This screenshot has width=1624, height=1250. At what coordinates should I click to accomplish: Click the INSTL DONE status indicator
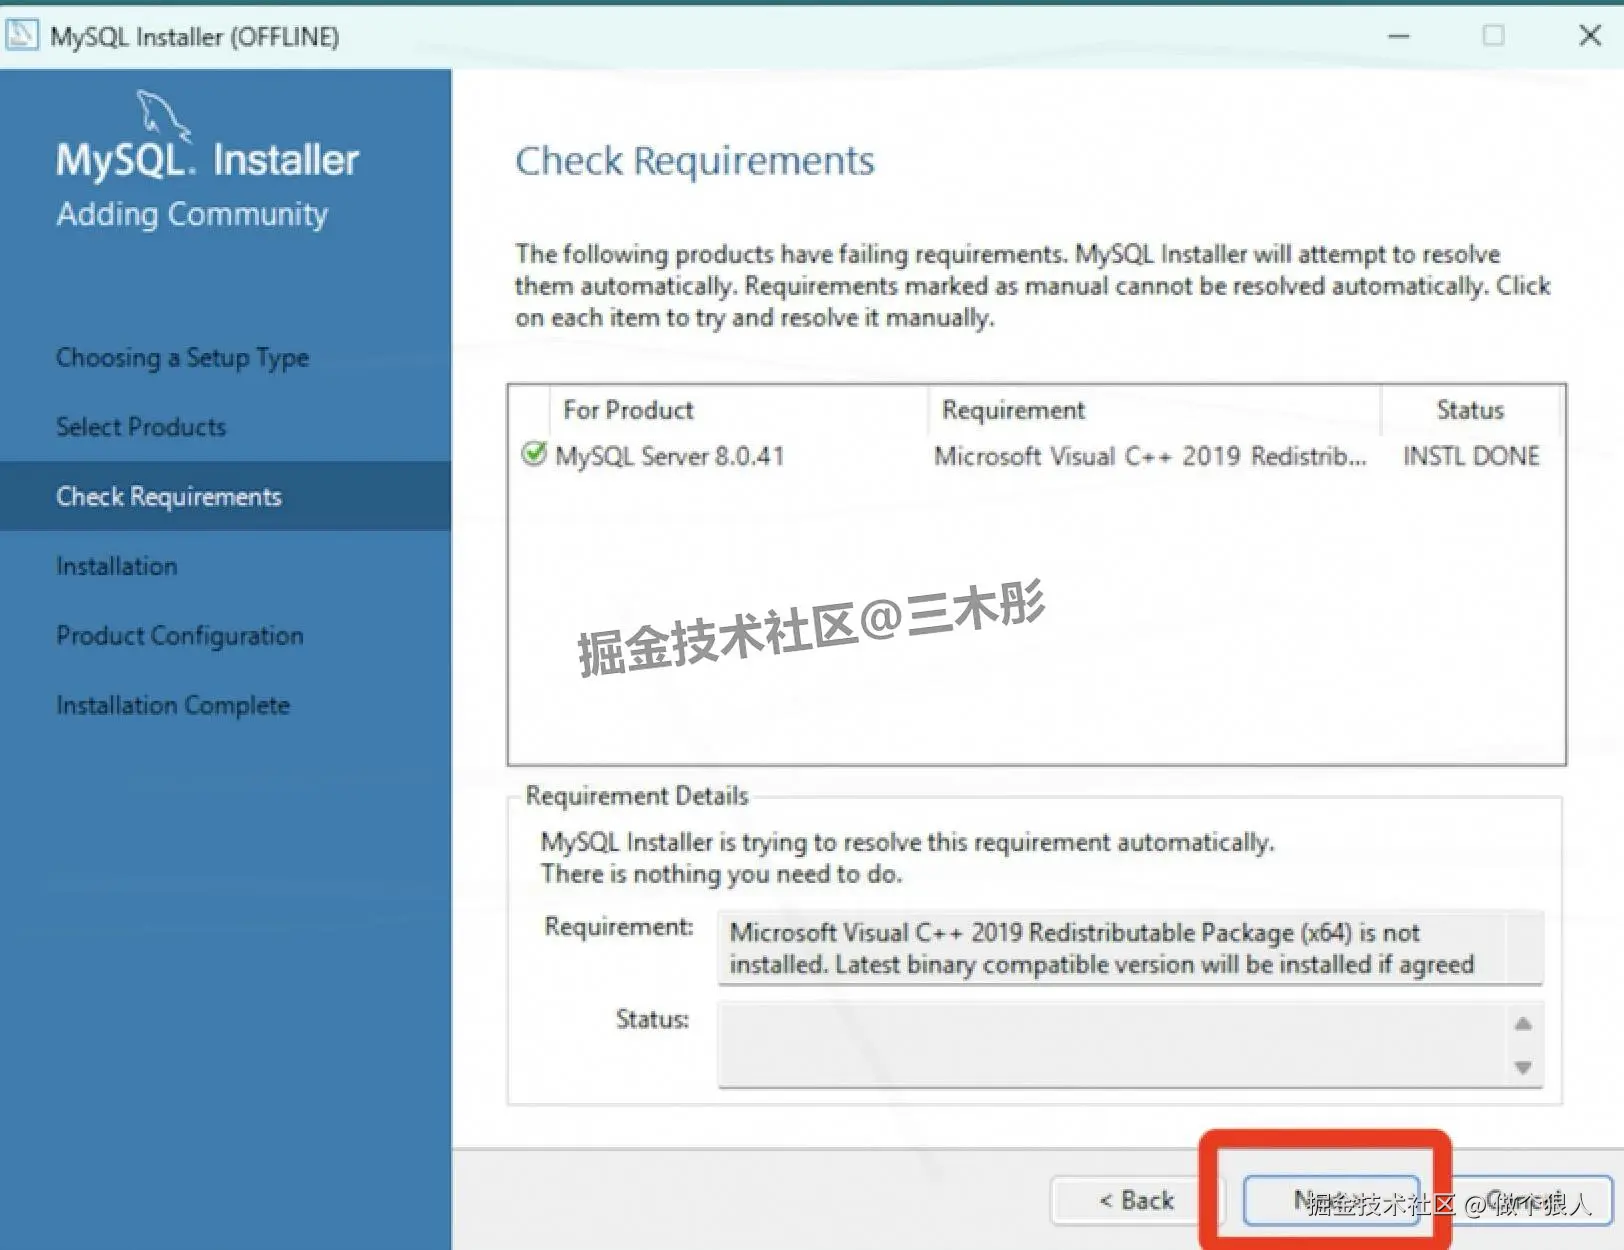pyautogui.click(x=1470, y=456)
